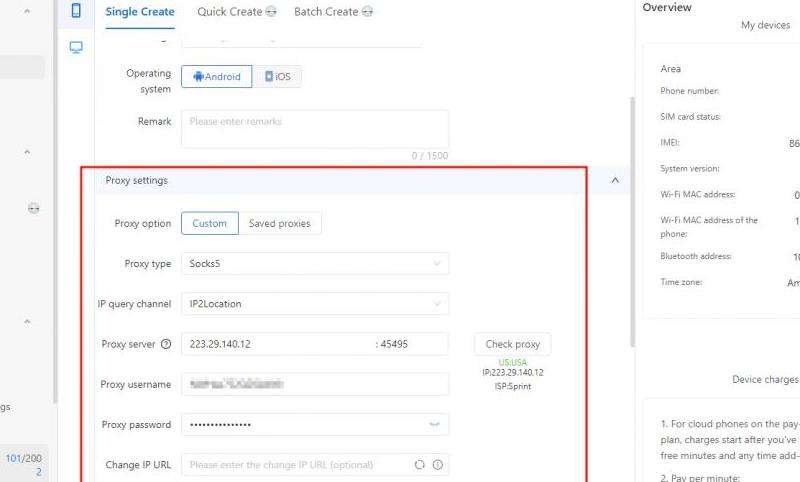Image resolution: width=800 pixels, height=482 pixels.
Task: Switch to the Quick Create tab
Action: click(x=229, y=12)
